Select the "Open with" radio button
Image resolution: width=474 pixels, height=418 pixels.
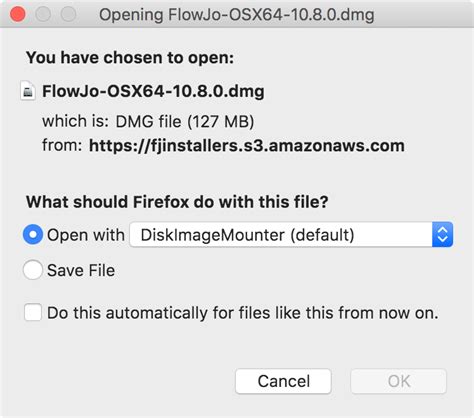click(x=33, y=234)
